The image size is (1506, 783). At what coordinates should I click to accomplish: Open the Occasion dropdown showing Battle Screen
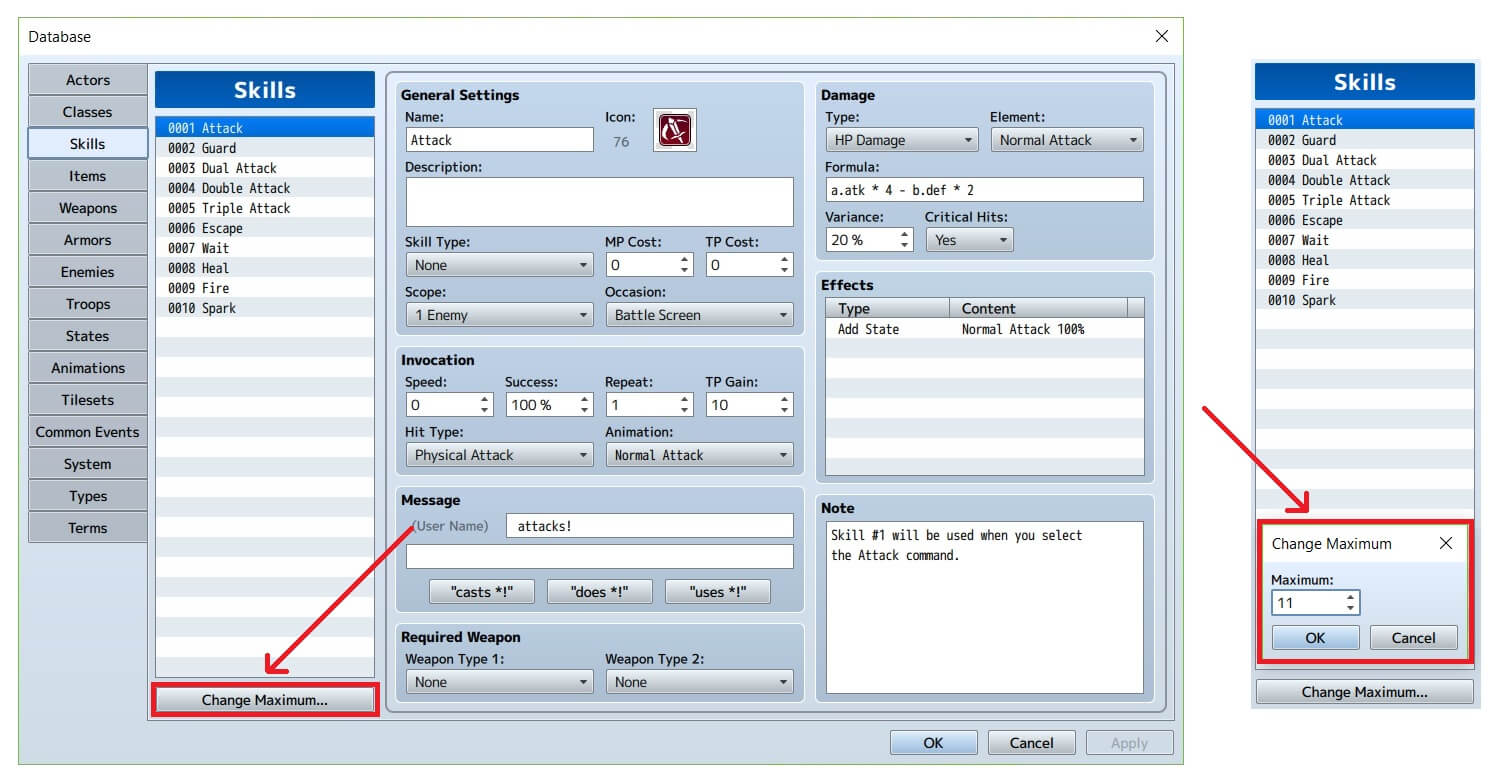[x=699, y=315]
